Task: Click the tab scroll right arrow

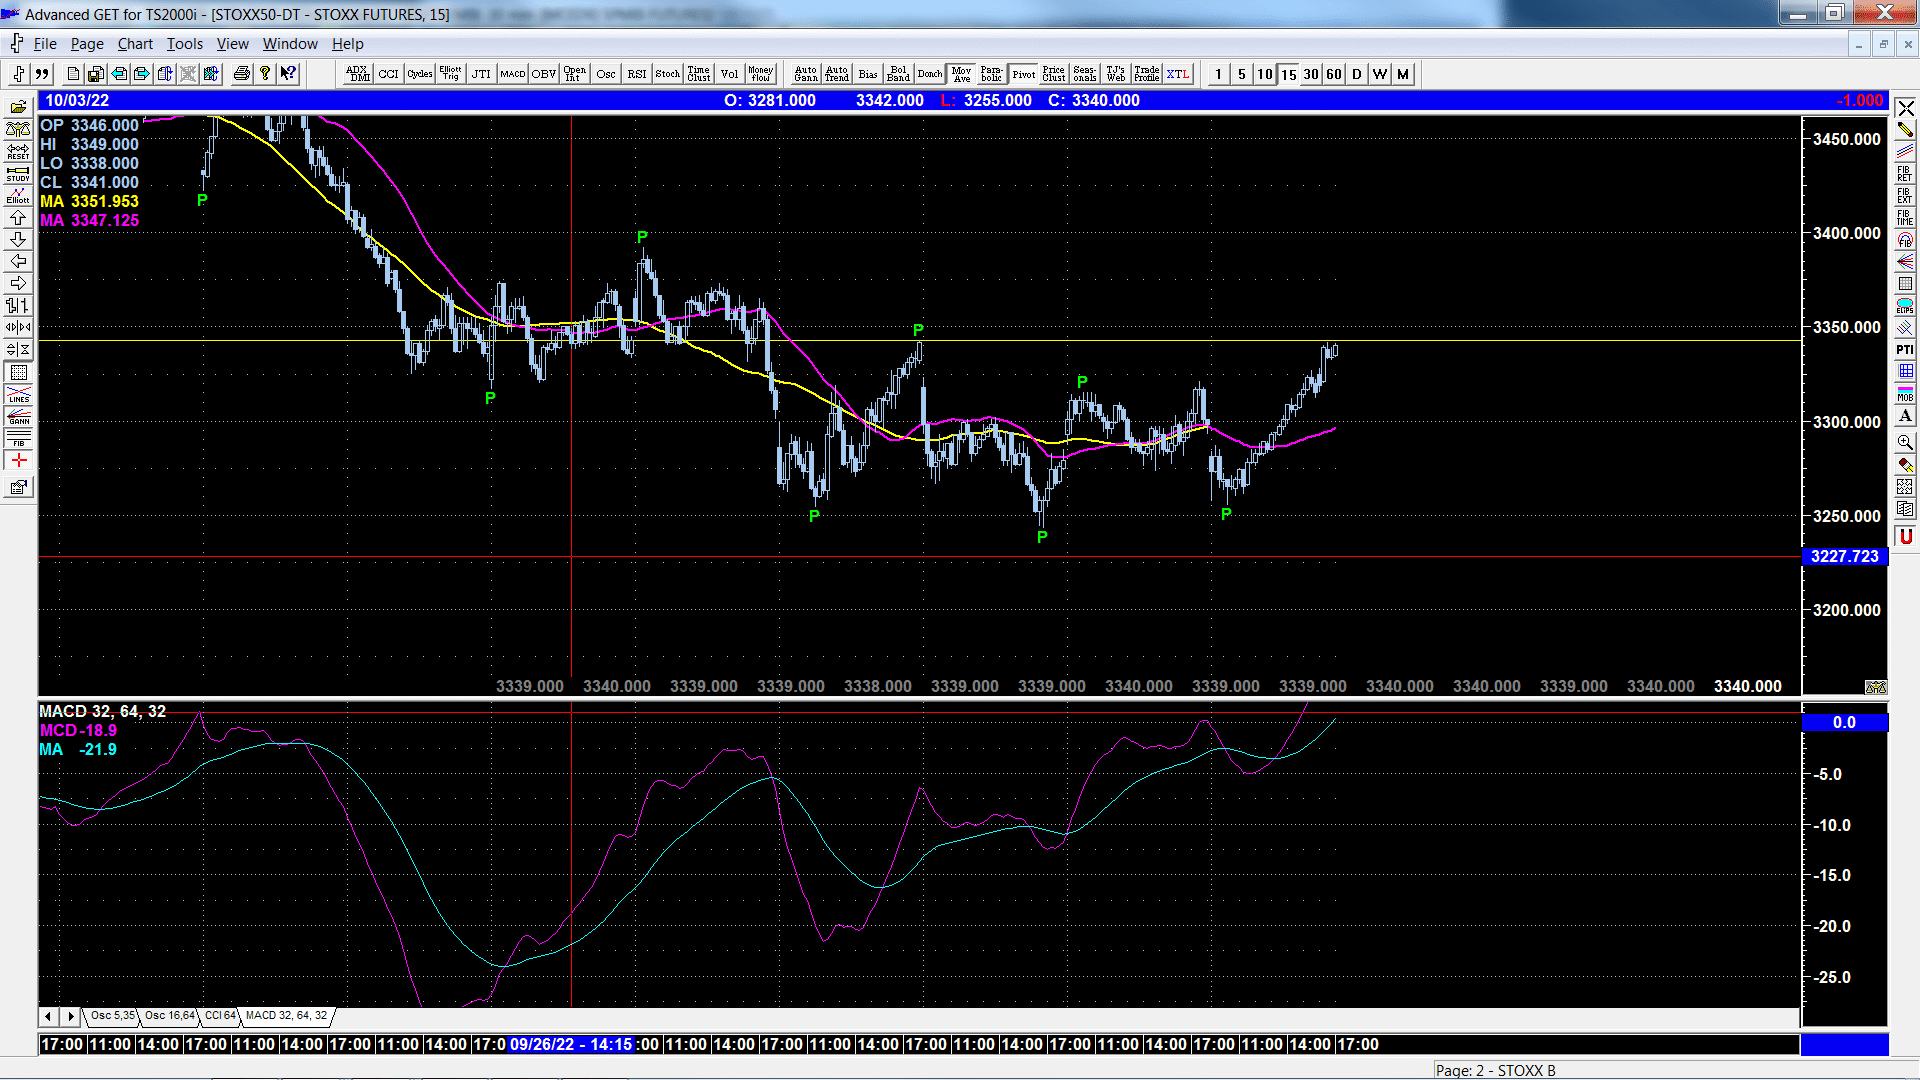Action: pyautogui.click(x=70, y=1016)
